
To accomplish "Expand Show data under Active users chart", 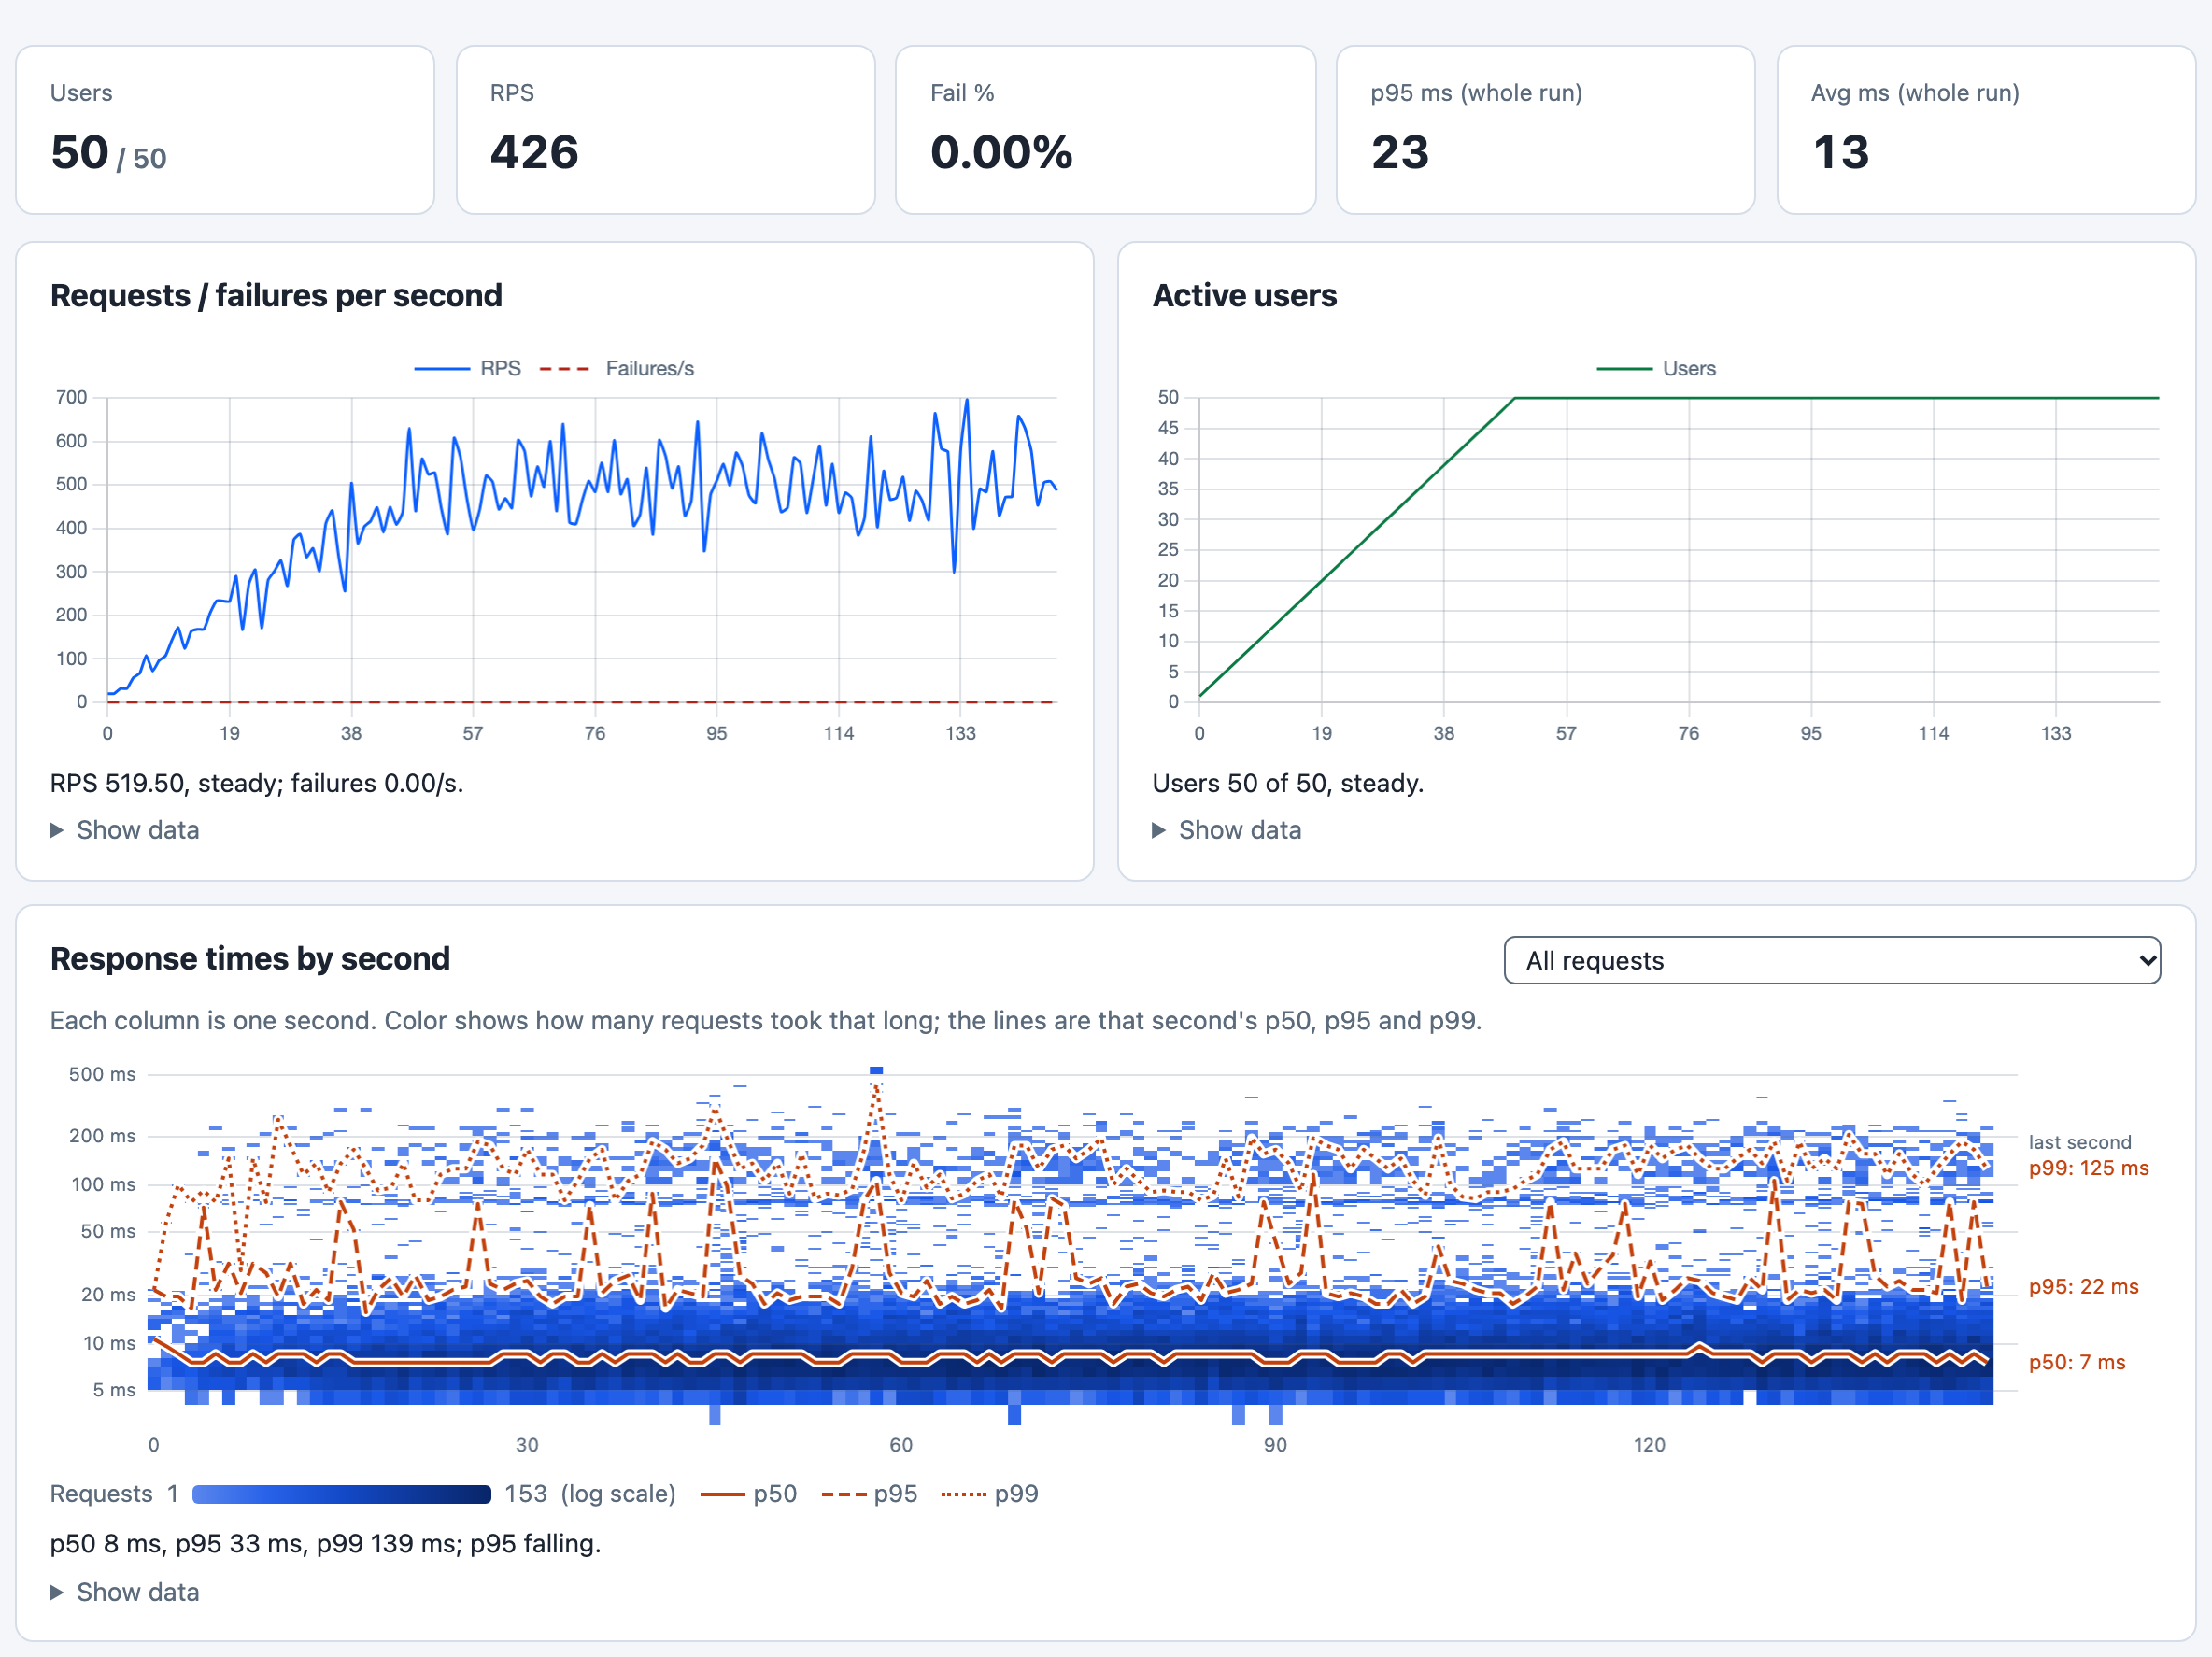I will (1227, 830).
